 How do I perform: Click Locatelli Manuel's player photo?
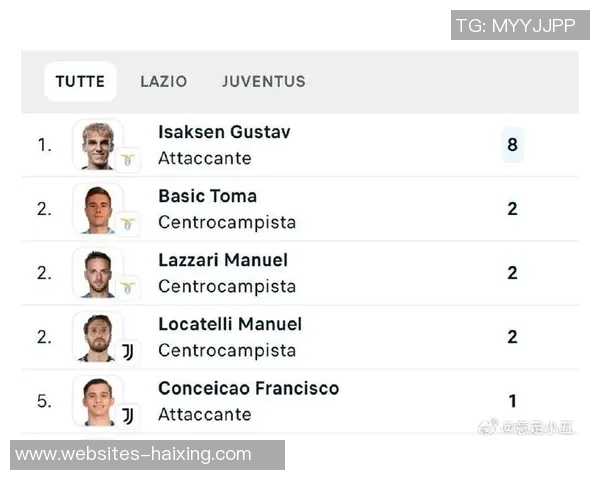[x=98, y=337]
